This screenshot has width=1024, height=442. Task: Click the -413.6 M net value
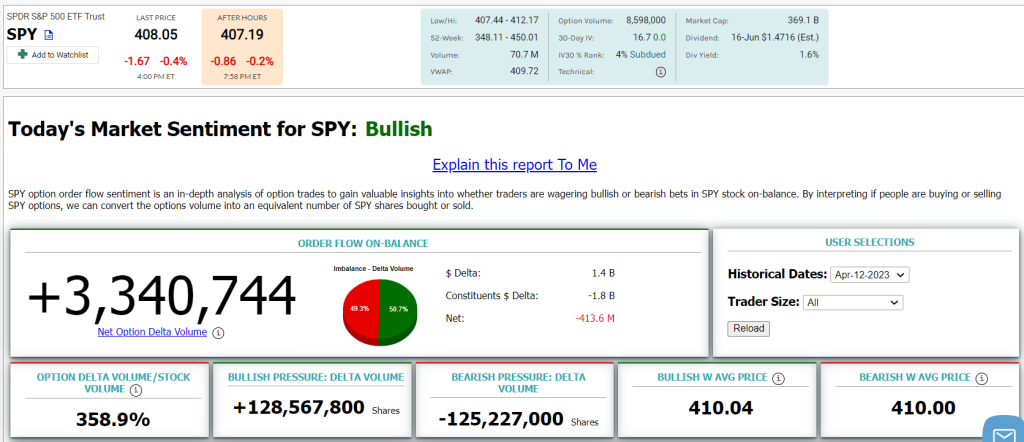[x=595, y=319]
